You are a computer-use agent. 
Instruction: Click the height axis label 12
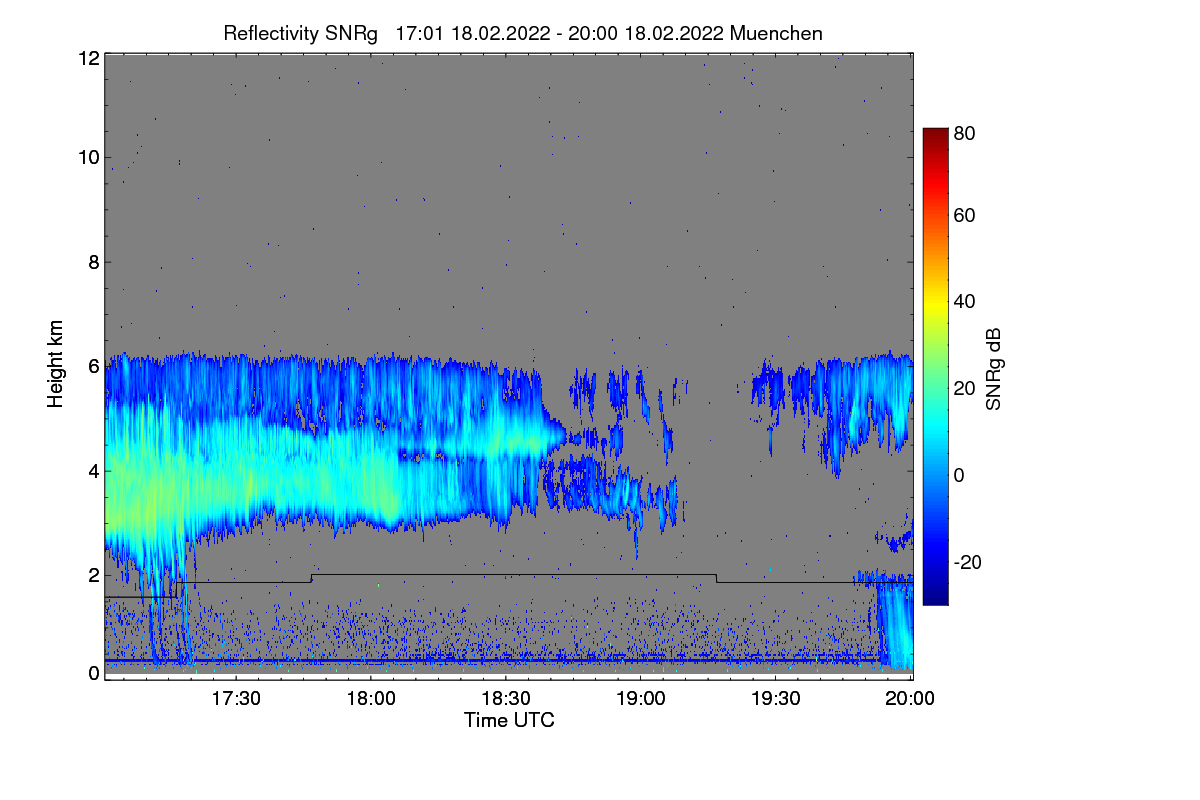[x=88, y=58]
